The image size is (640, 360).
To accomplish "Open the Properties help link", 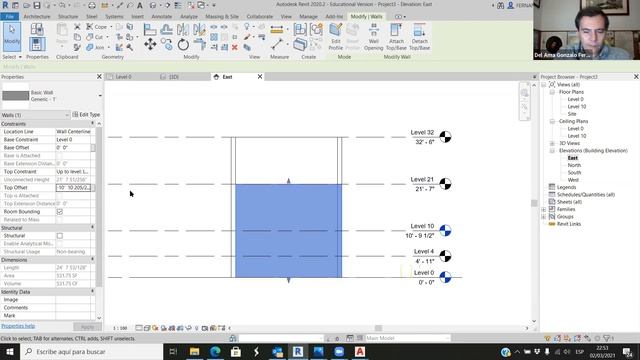I will [x=18, y=326].
